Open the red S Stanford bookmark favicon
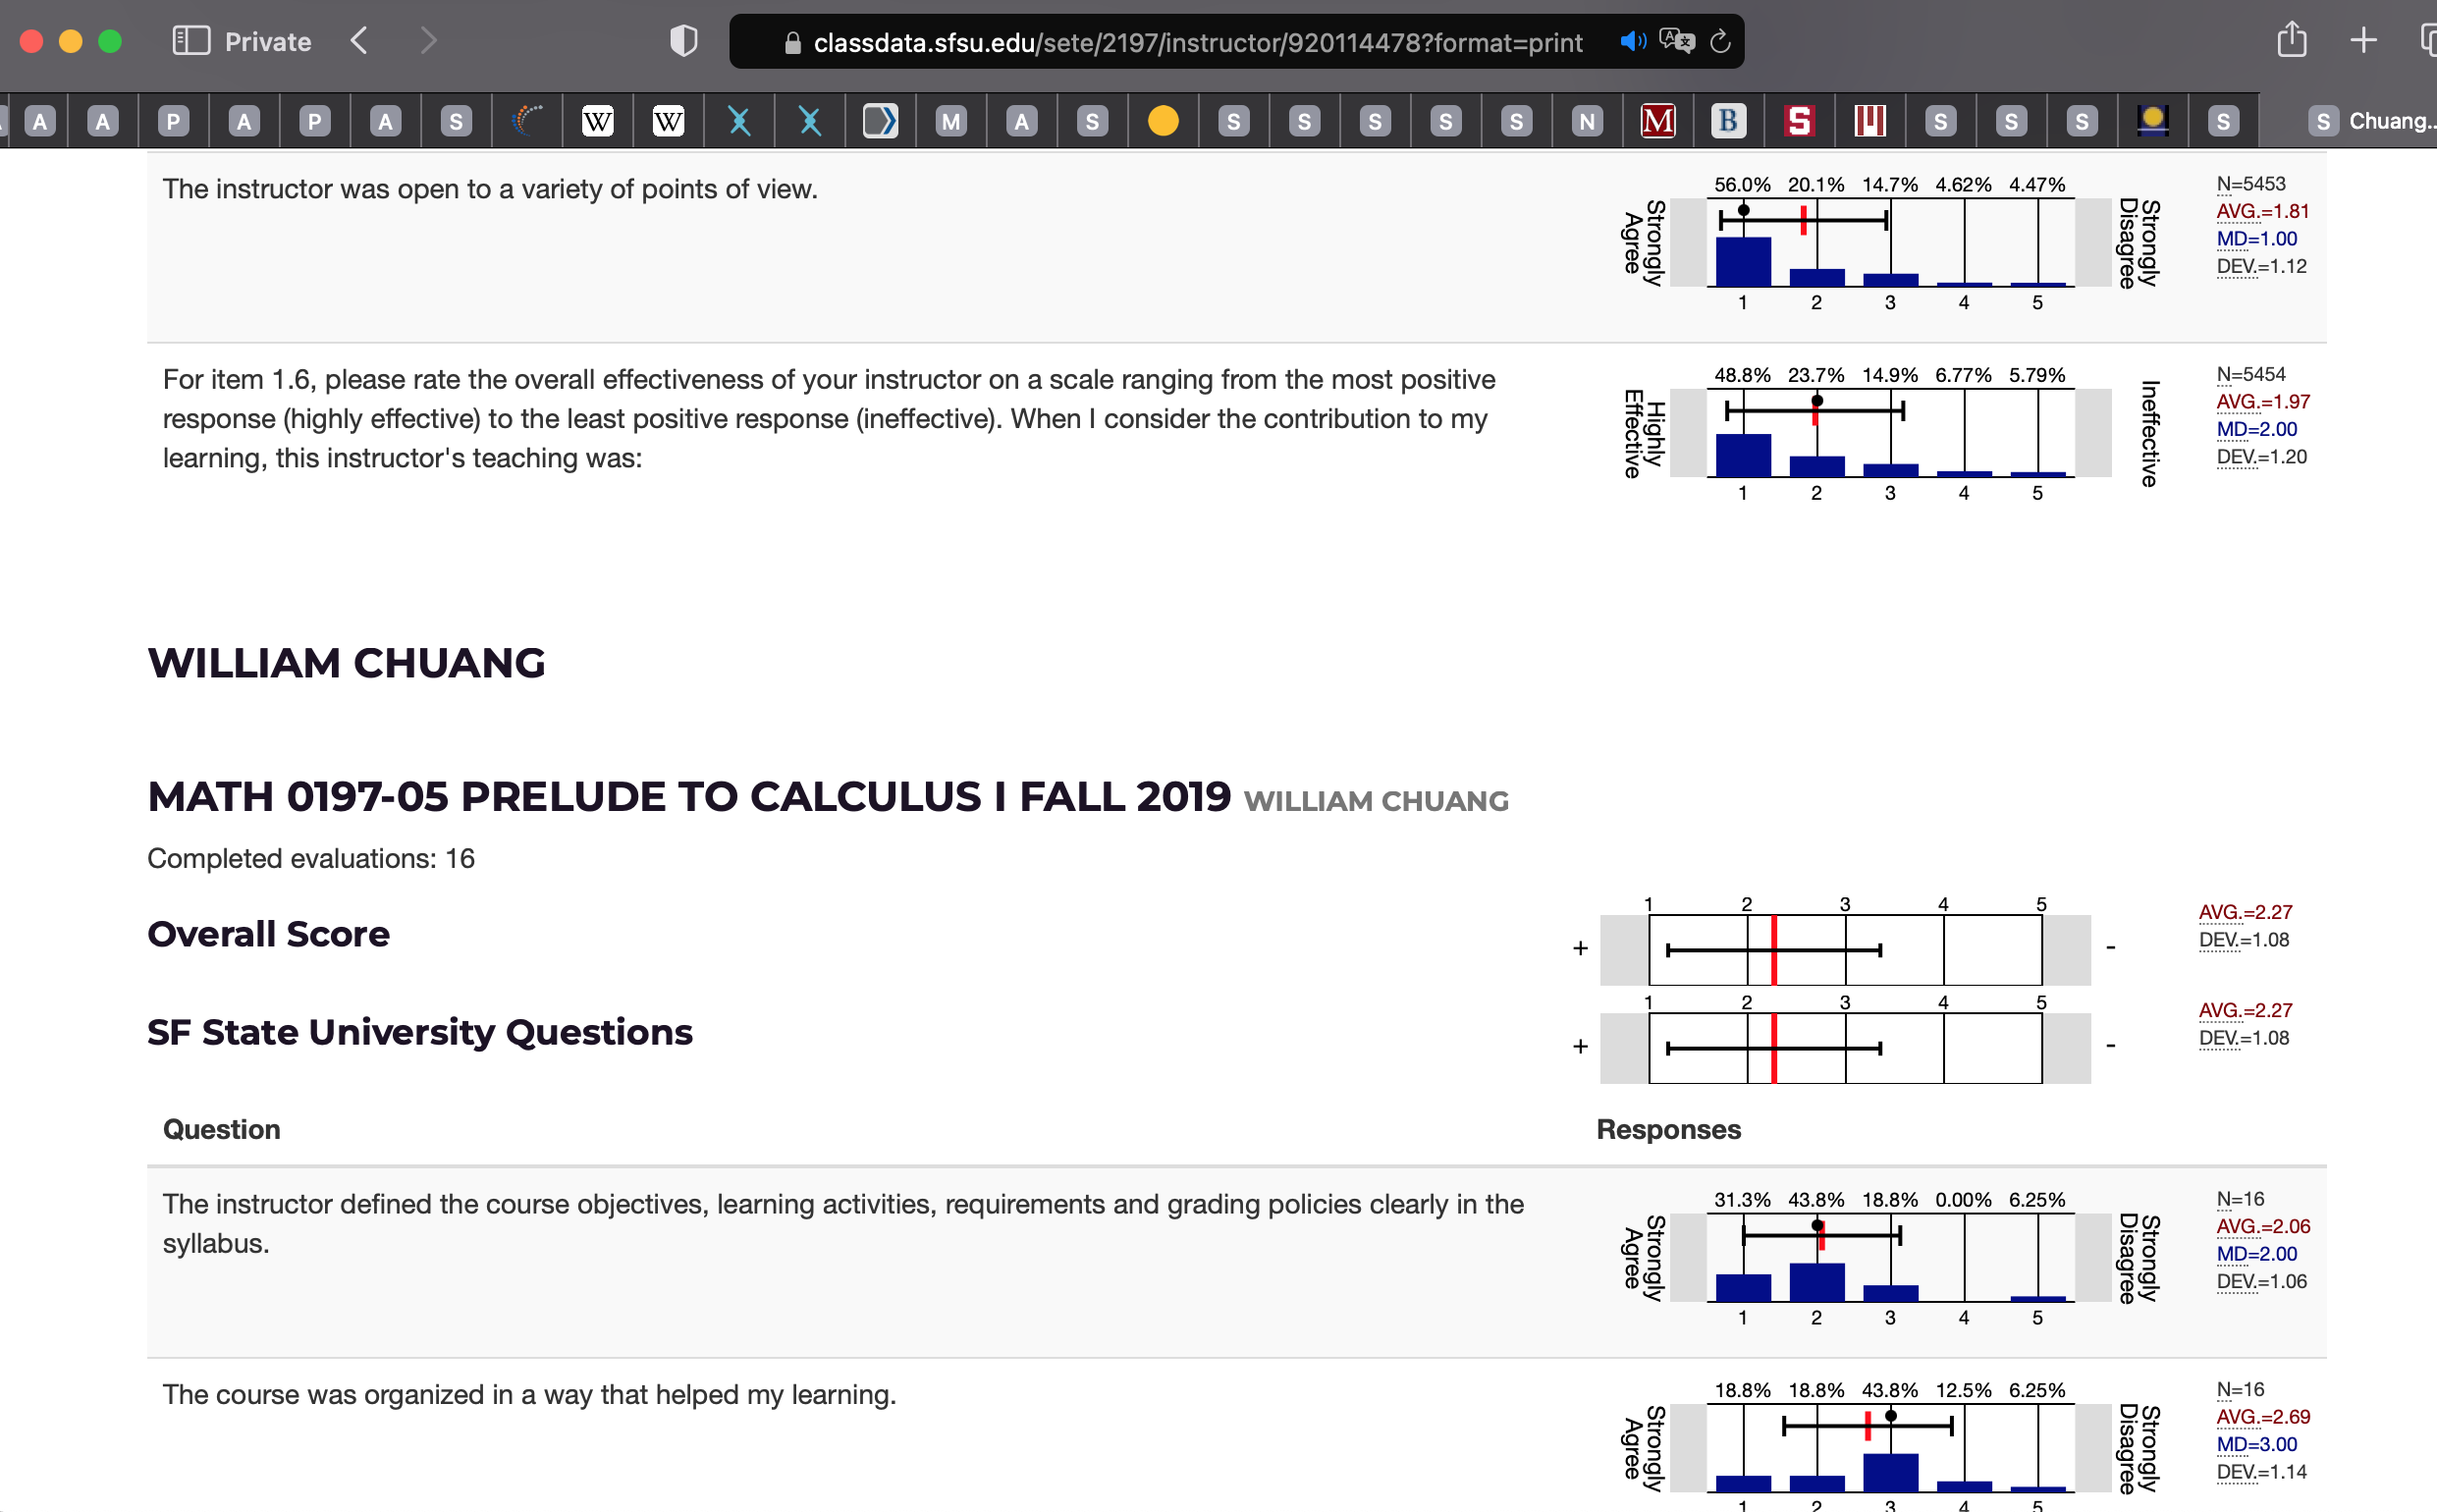Screen dimensions: 2437x1512 point(1800,119)
